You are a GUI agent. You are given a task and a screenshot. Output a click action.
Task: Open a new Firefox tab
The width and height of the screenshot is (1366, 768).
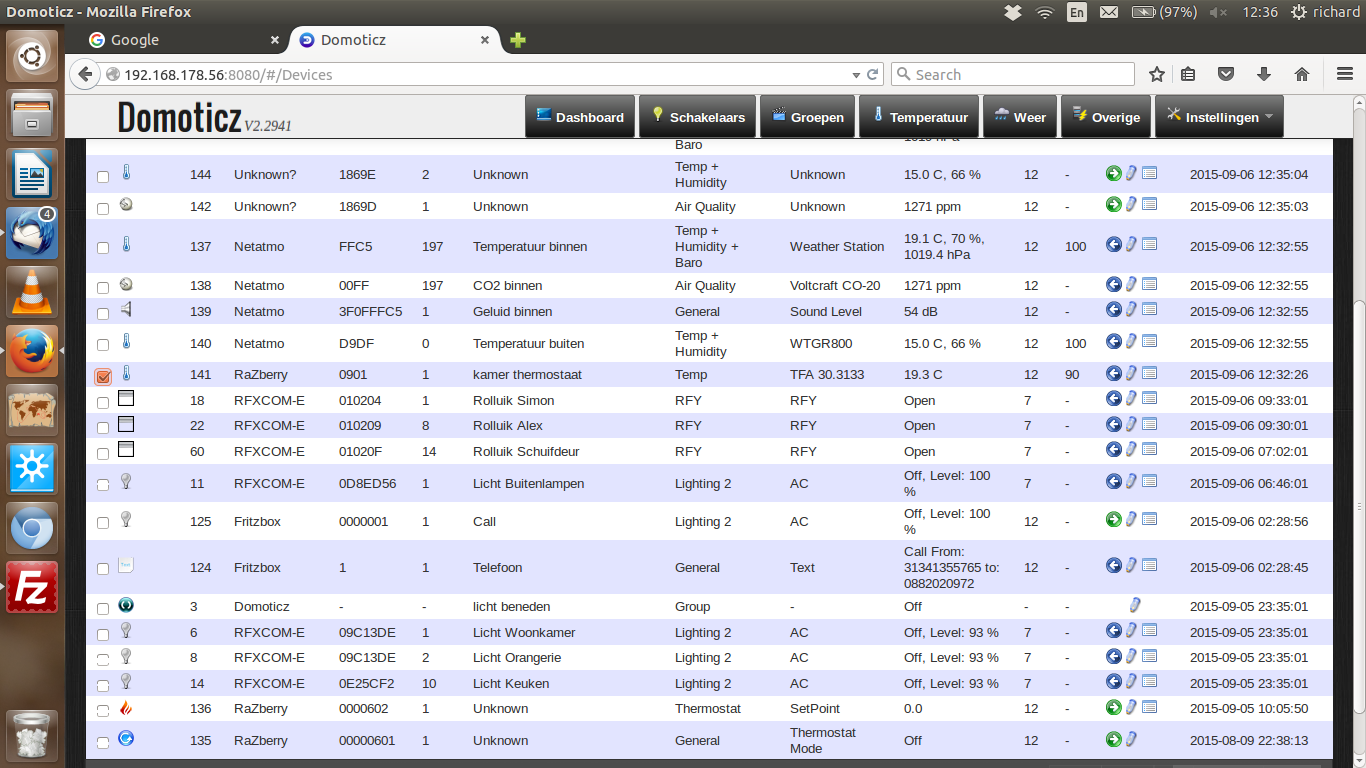pos(517,40)
